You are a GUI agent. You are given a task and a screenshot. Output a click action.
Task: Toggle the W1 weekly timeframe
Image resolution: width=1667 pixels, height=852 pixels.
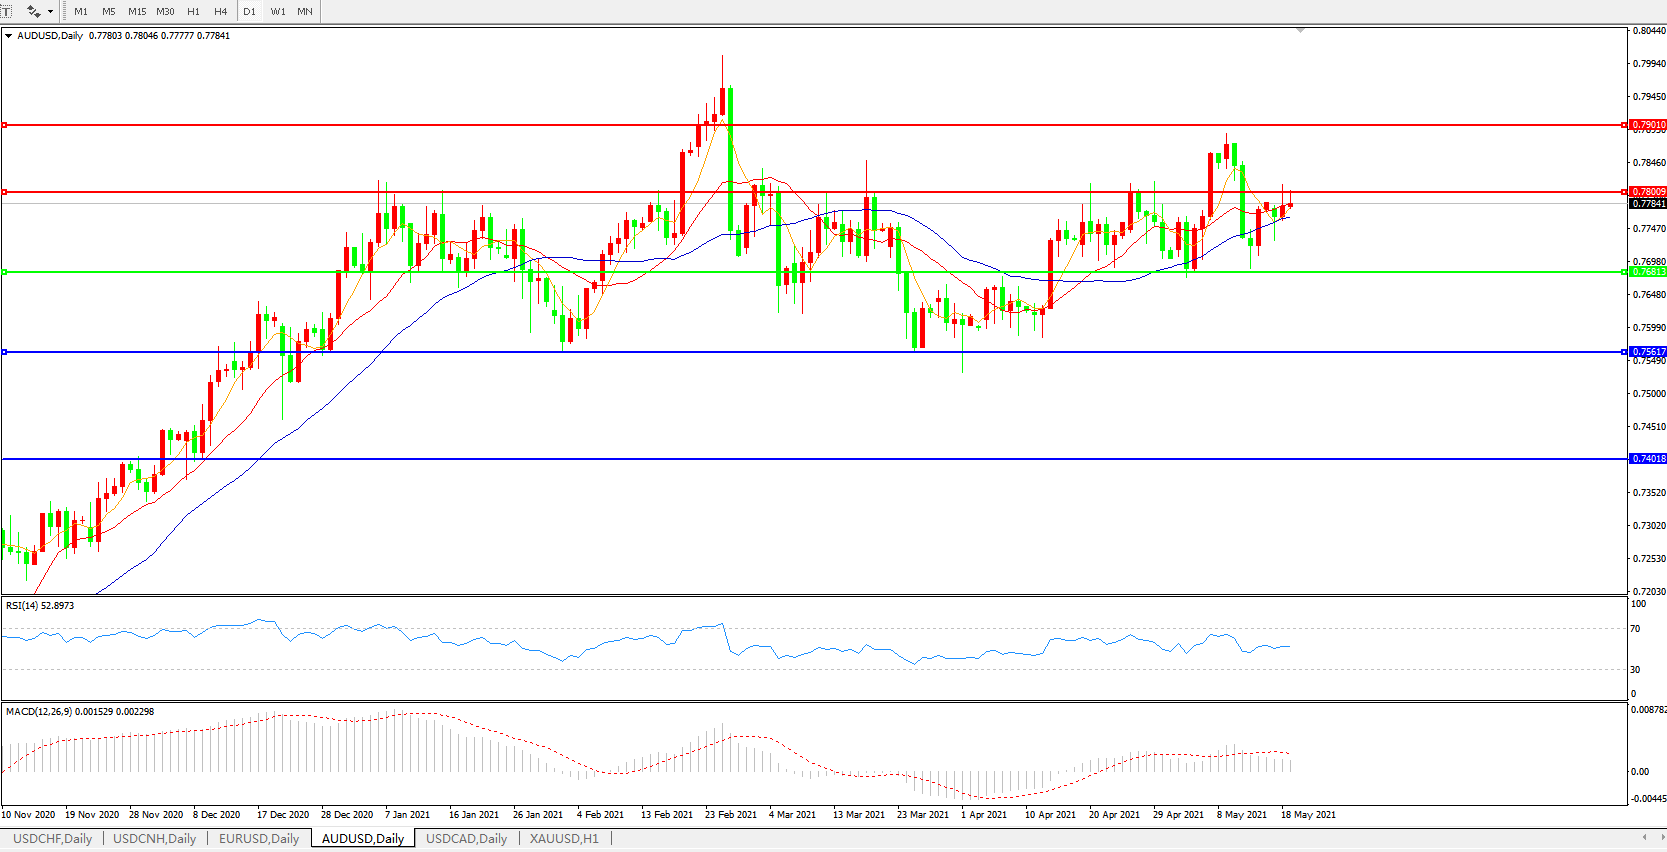click(x=278, y=11)
